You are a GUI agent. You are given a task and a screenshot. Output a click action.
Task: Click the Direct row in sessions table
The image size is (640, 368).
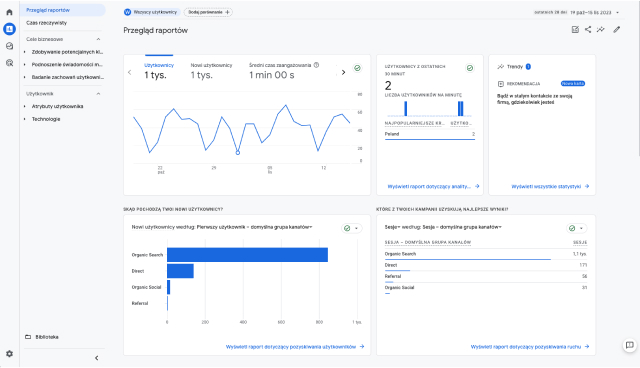(x=486, y=266)
